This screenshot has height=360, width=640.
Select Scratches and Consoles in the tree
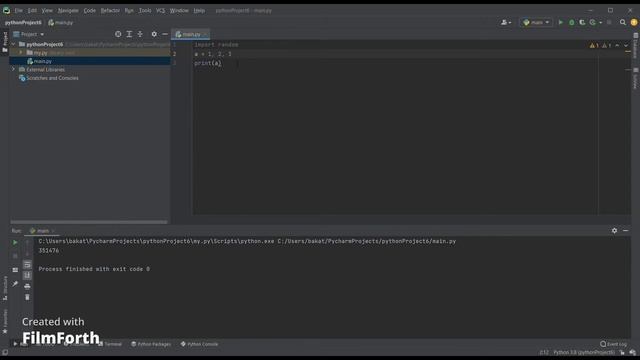[x=52, y=78]
